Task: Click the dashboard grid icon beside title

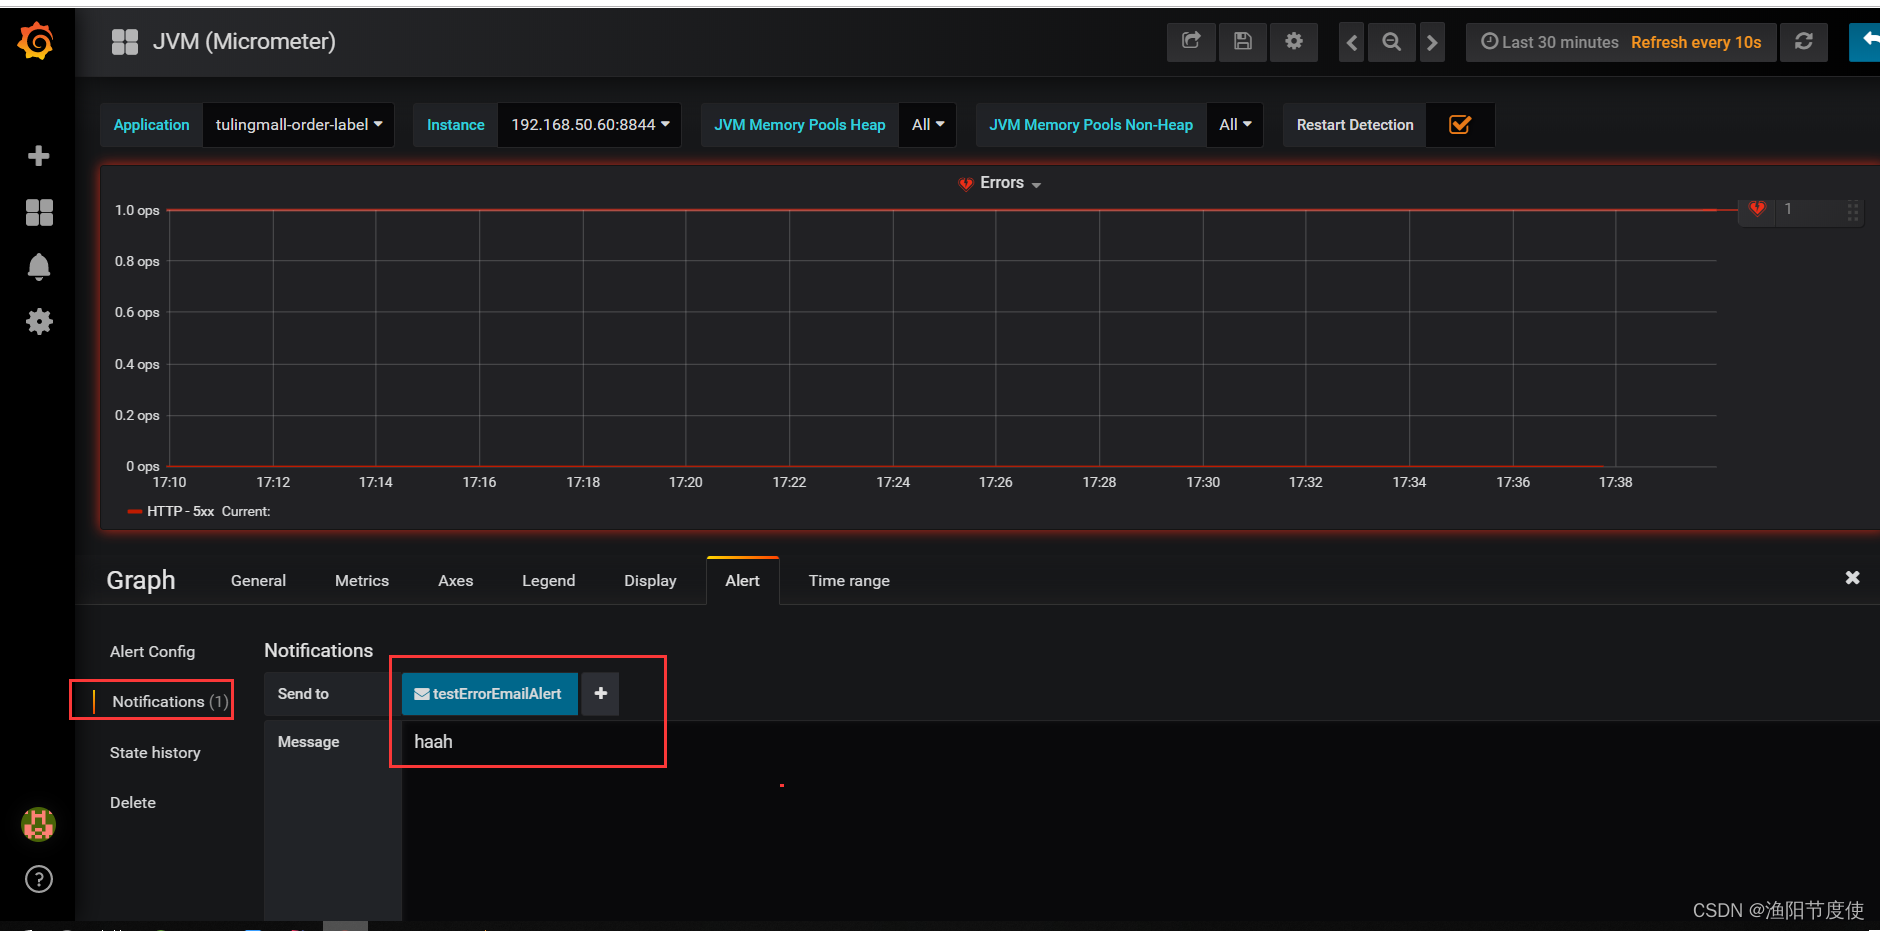Action: 125,42
